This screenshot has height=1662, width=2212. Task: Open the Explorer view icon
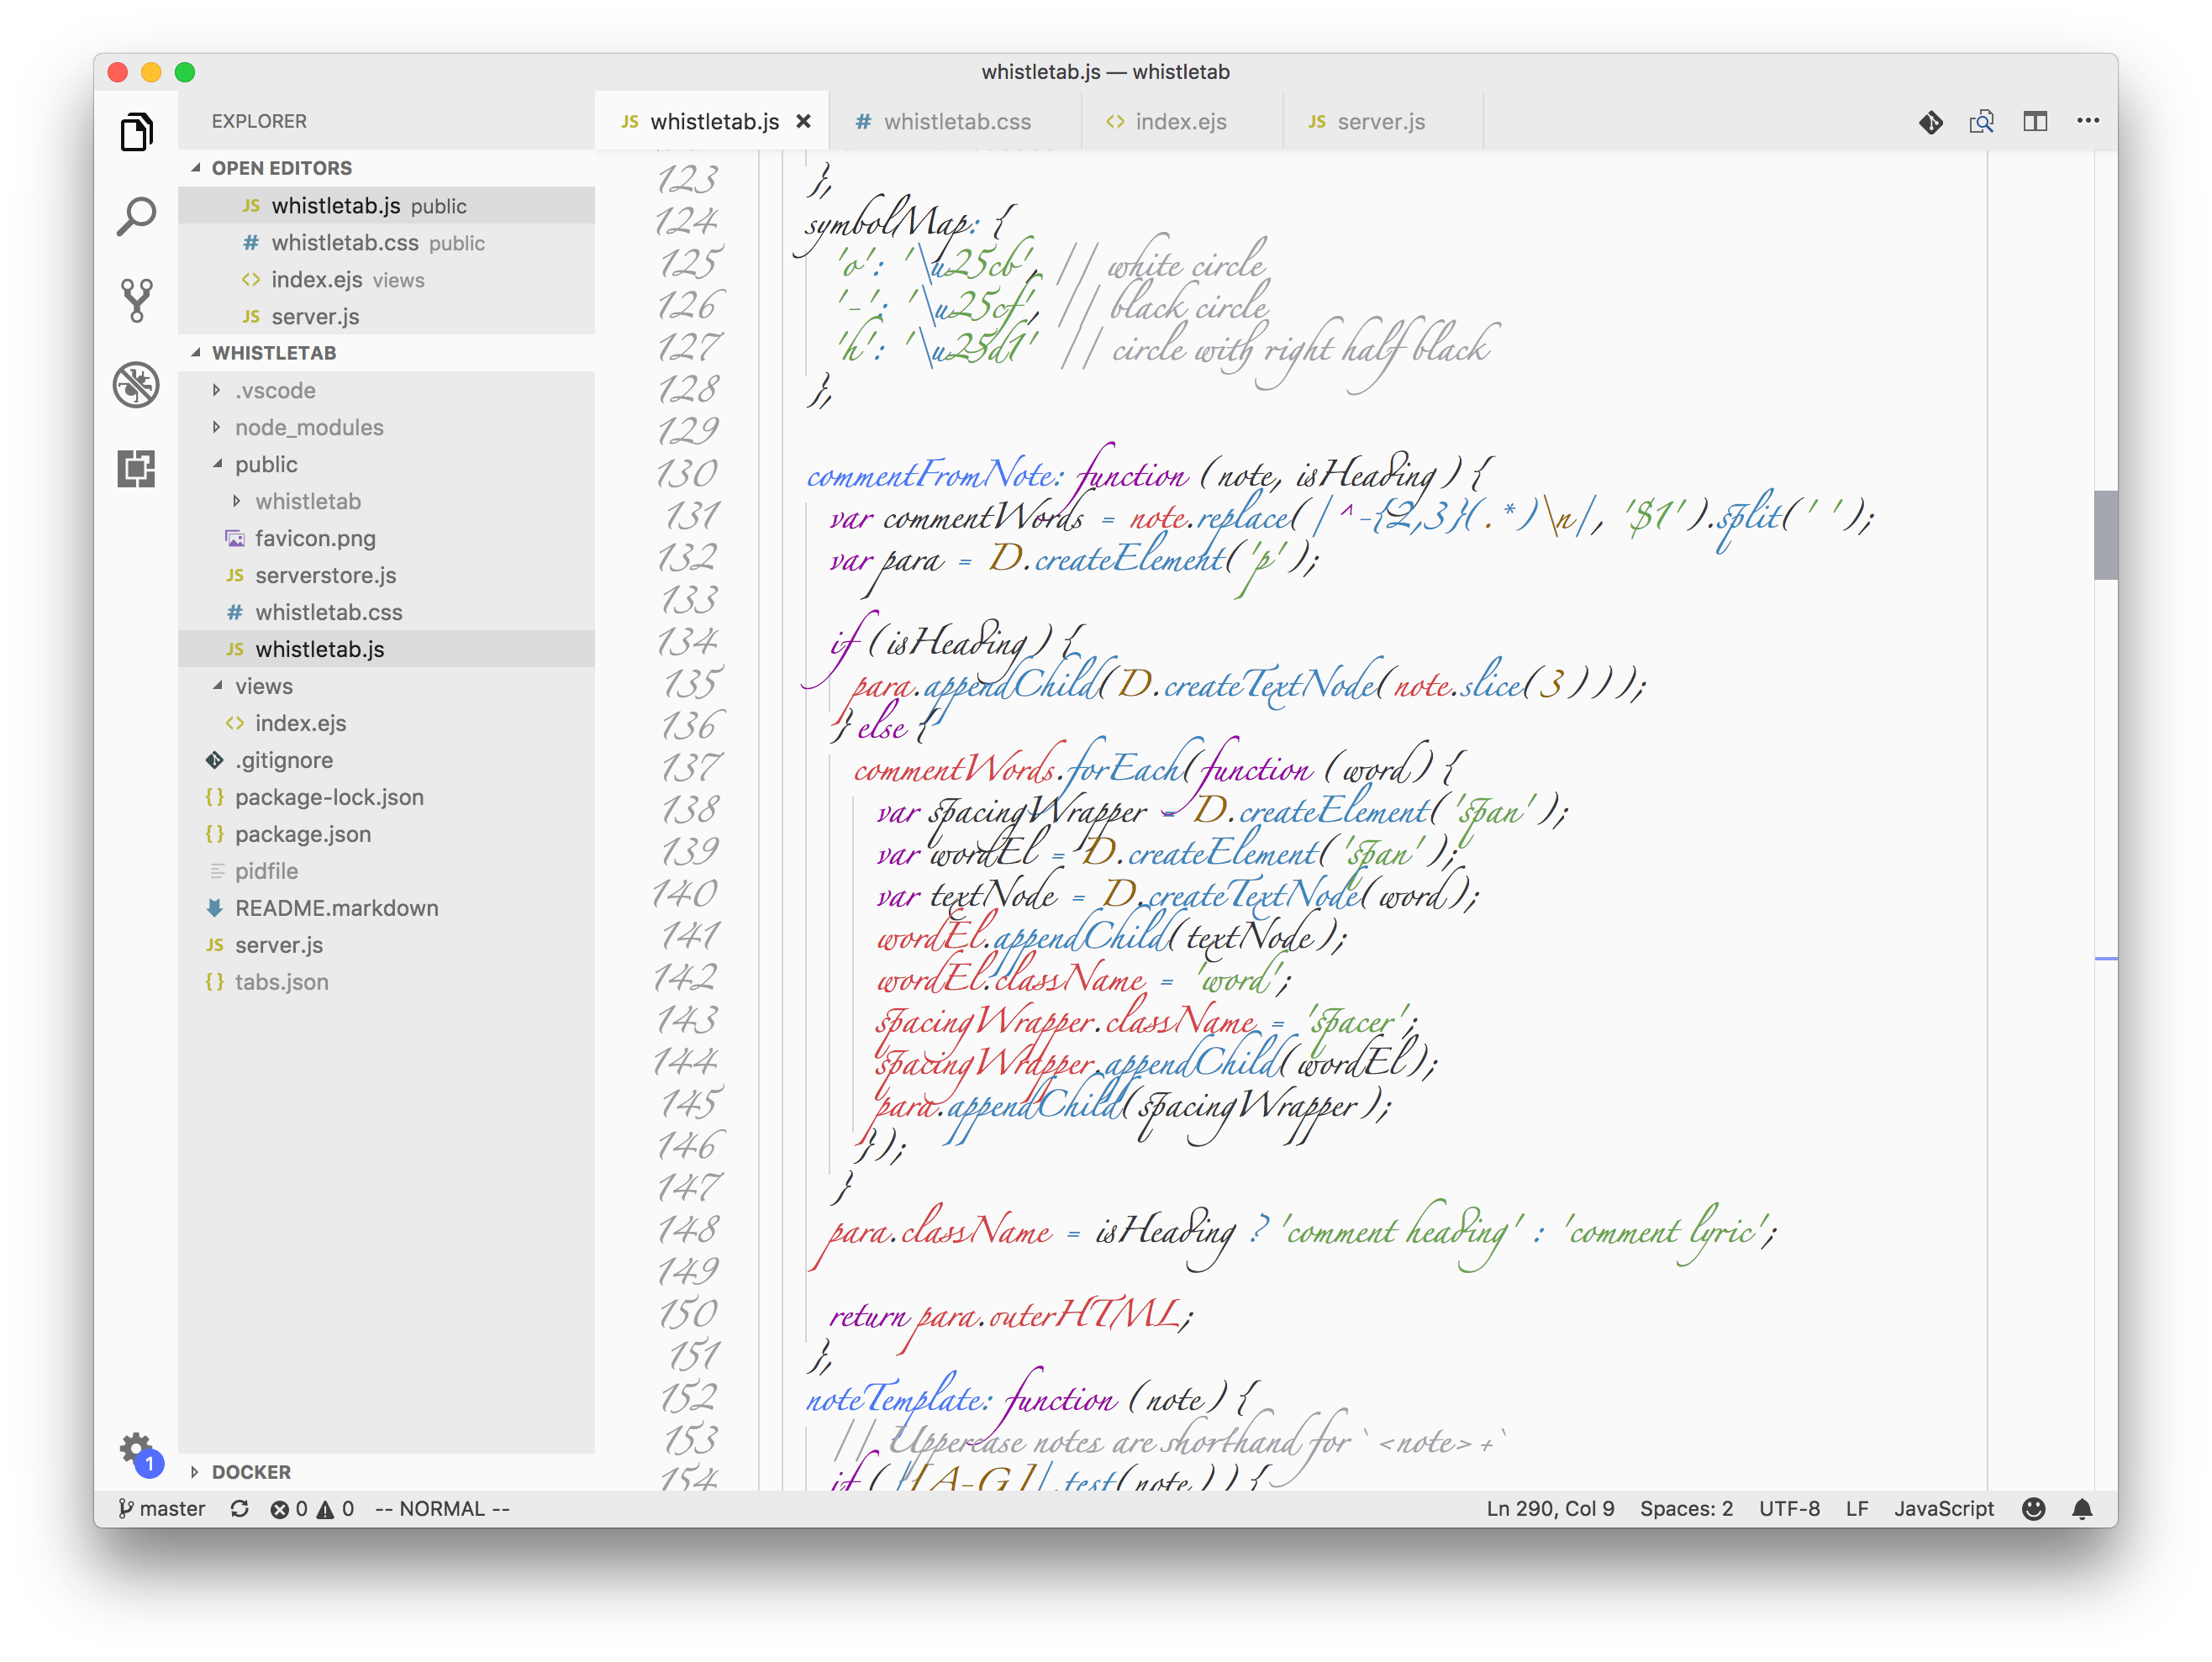[137, 131]
